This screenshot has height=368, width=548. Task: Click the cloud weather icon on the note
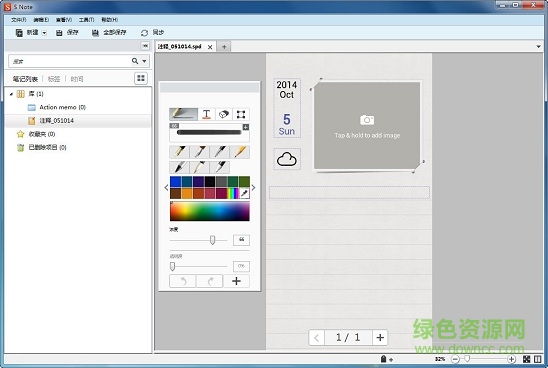[287, 159]
